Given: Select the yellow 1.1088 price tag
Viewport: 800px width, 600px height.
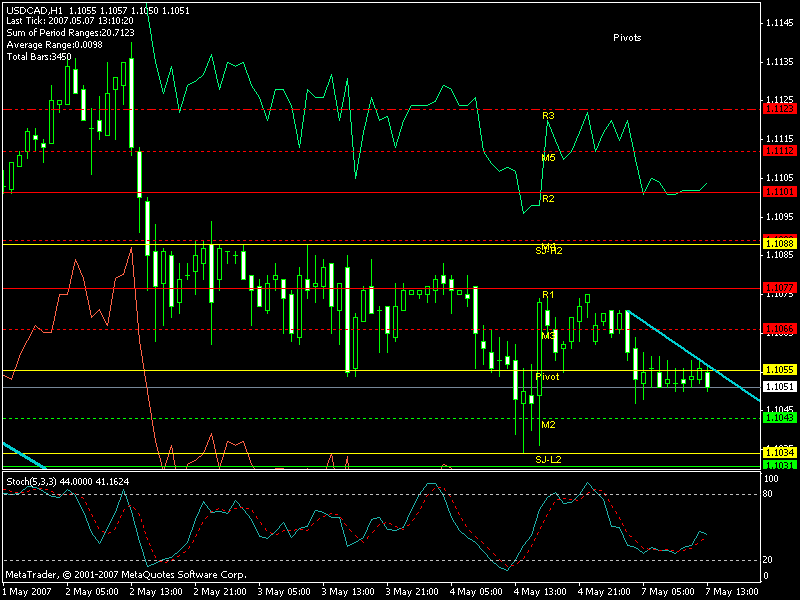Looking at the screenshot, I should [778, 243].
